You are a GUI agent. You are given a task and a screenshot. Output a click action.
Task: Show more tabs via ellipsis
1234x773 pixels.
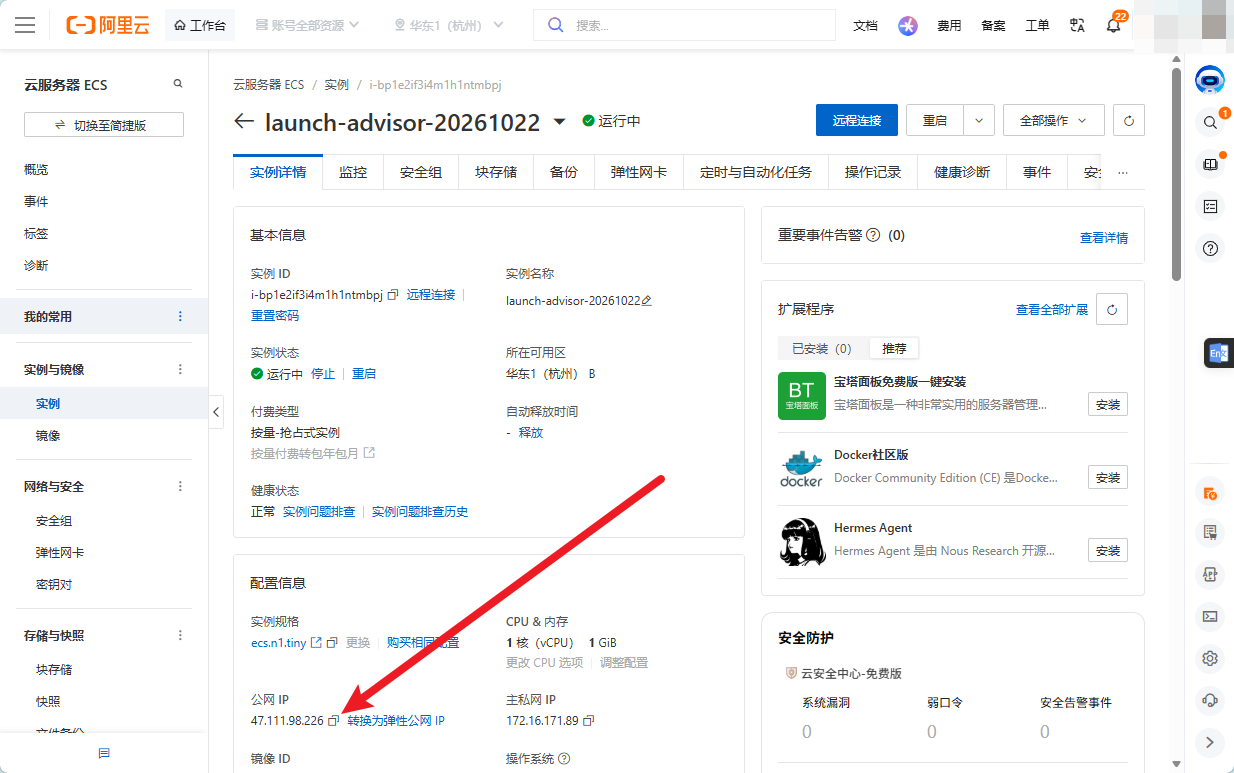pyautogui.click(x=1123, y=172)
